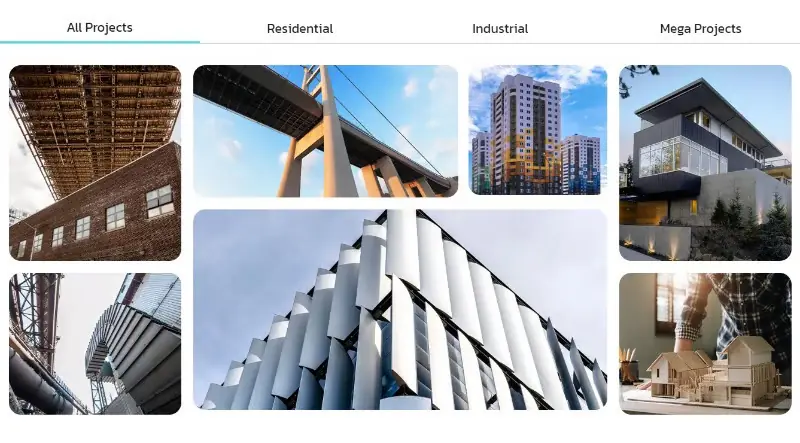View the suspension bridge project image
Screen dimensions: 800x443
[326, 131]
